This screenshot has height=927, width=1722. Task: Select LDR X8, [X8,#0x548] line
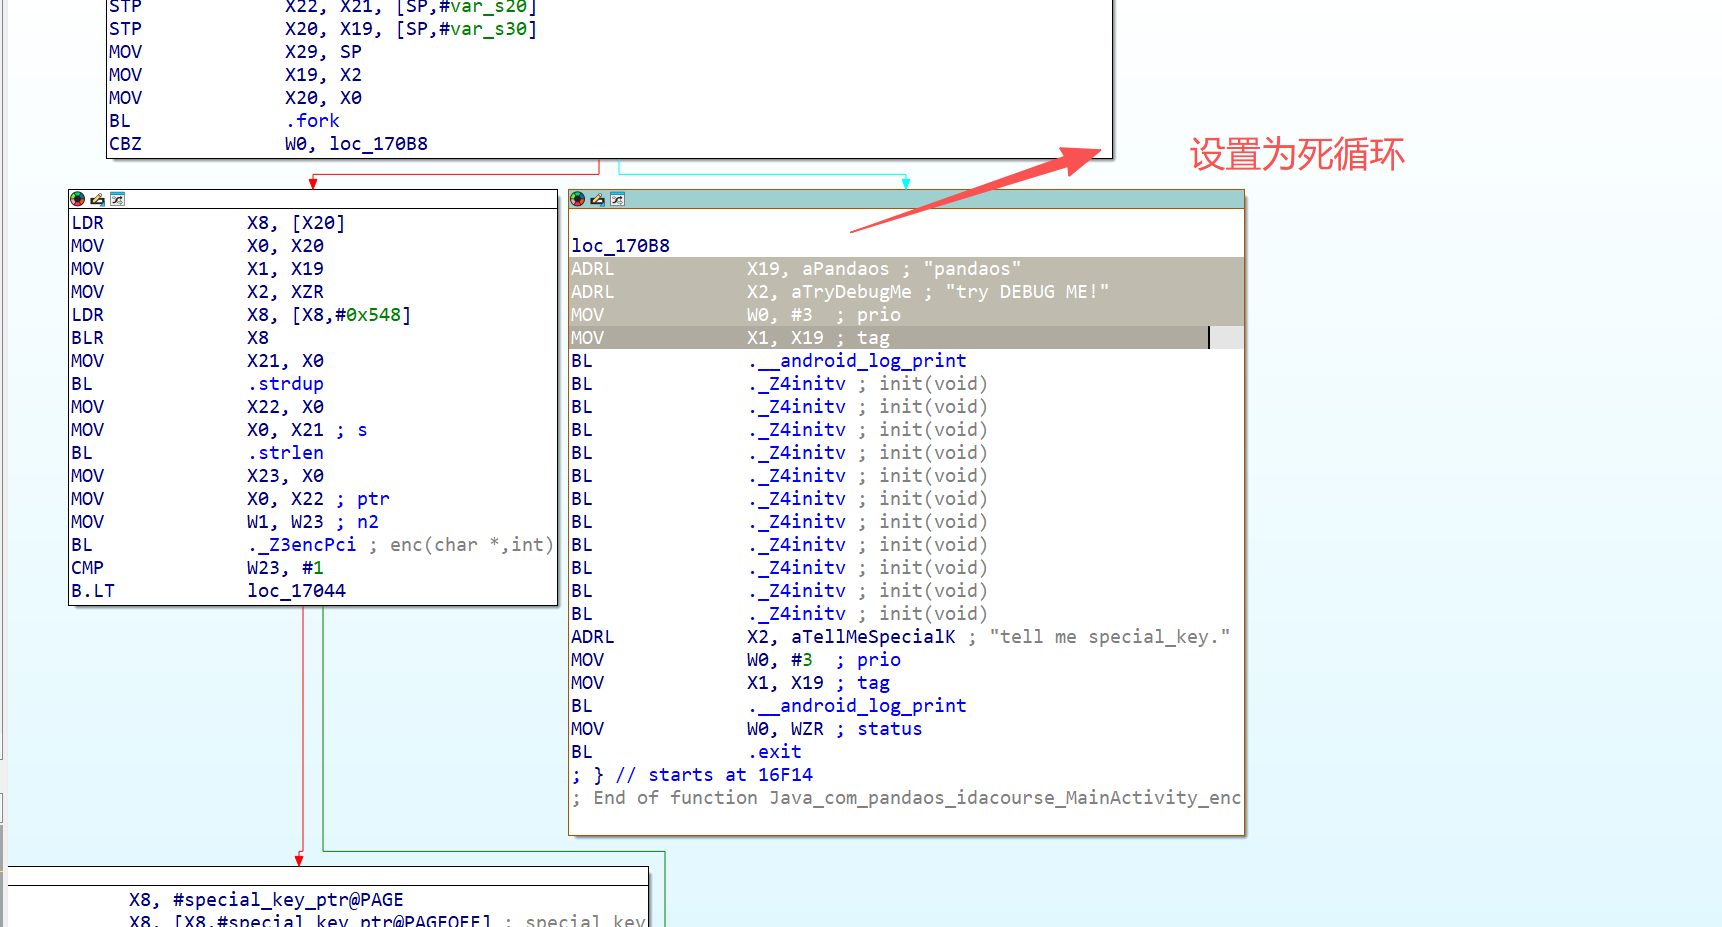pyautogui.click(x=241, y=315)
